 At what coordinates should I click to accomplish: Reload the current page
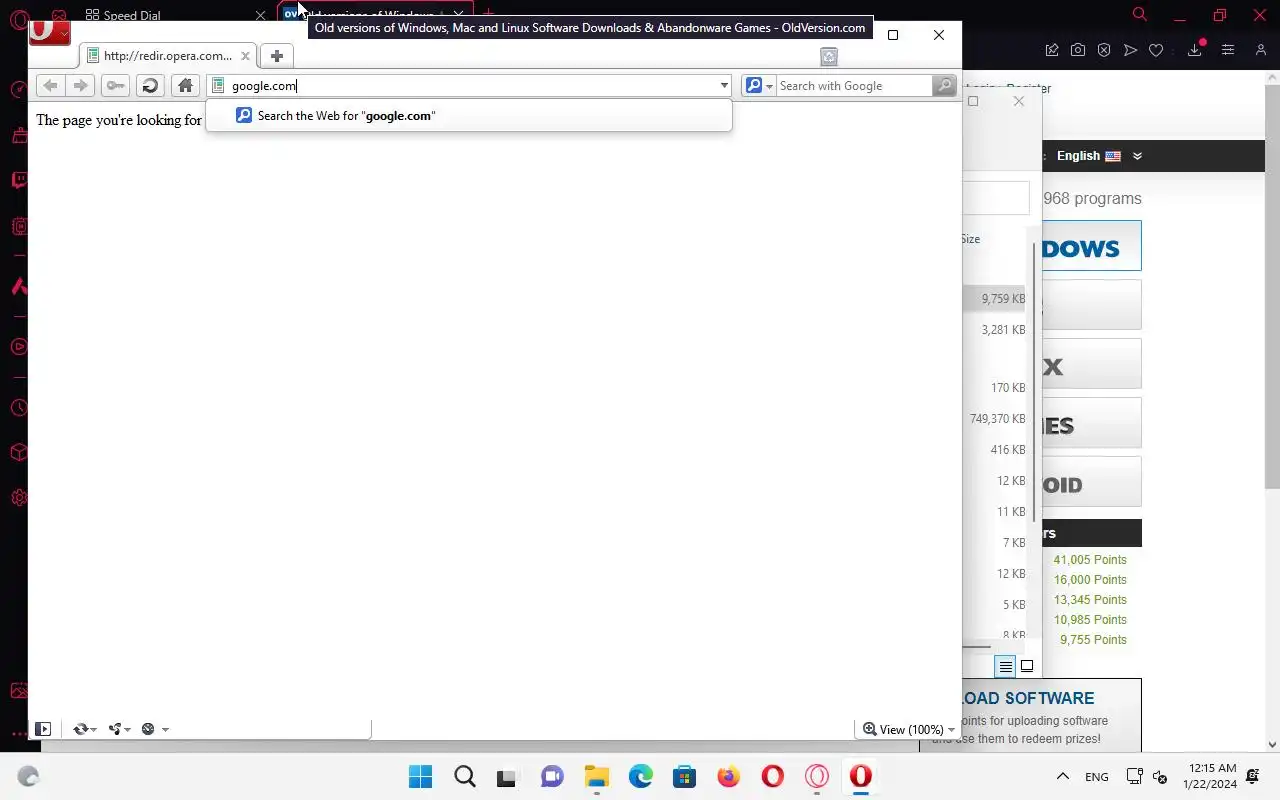(150, 86)
